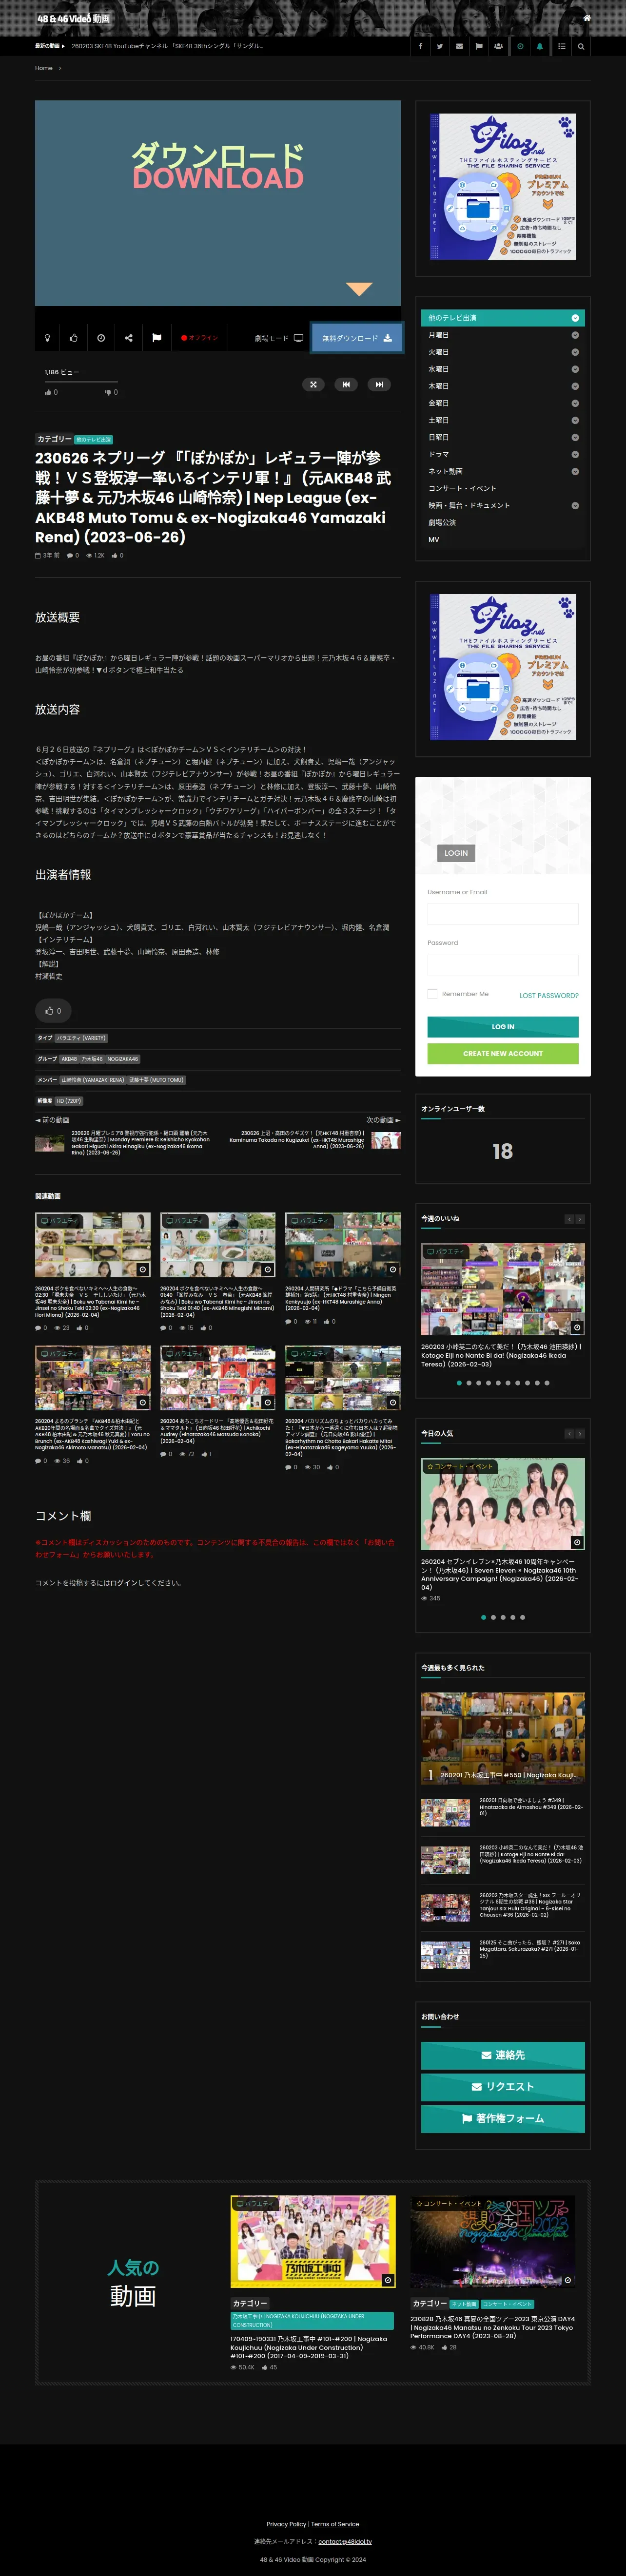
Task: Click バラエティ (VARIETY) type tag
Action: (x=81, y=1038)
